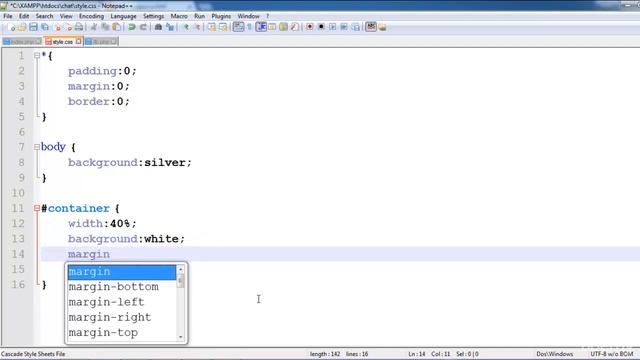The height and width of the screenshot is (360, 640).
Task: Open the Macro menu
Action: tap(179, 16)
